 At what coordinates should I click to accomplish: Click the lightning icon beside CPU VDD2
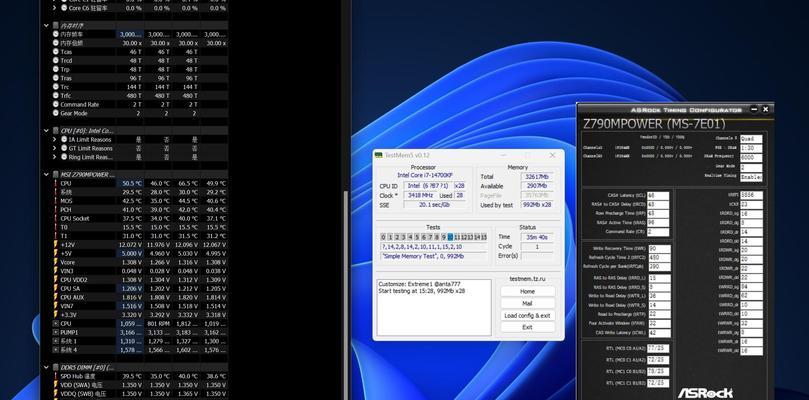click(56, 280)
